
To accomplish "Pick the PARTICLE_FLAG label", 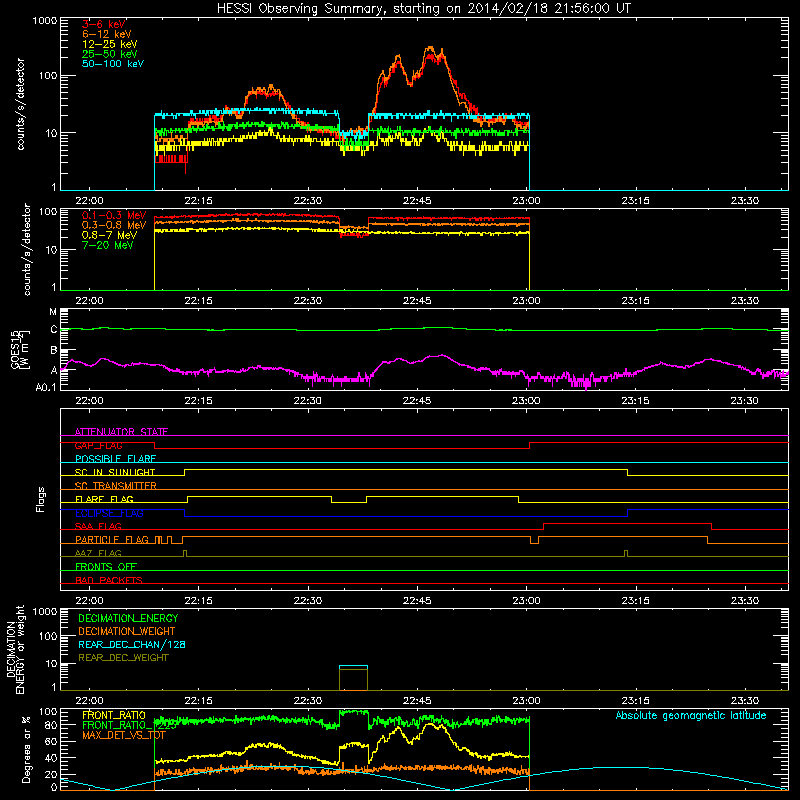I will click(112, 539).
